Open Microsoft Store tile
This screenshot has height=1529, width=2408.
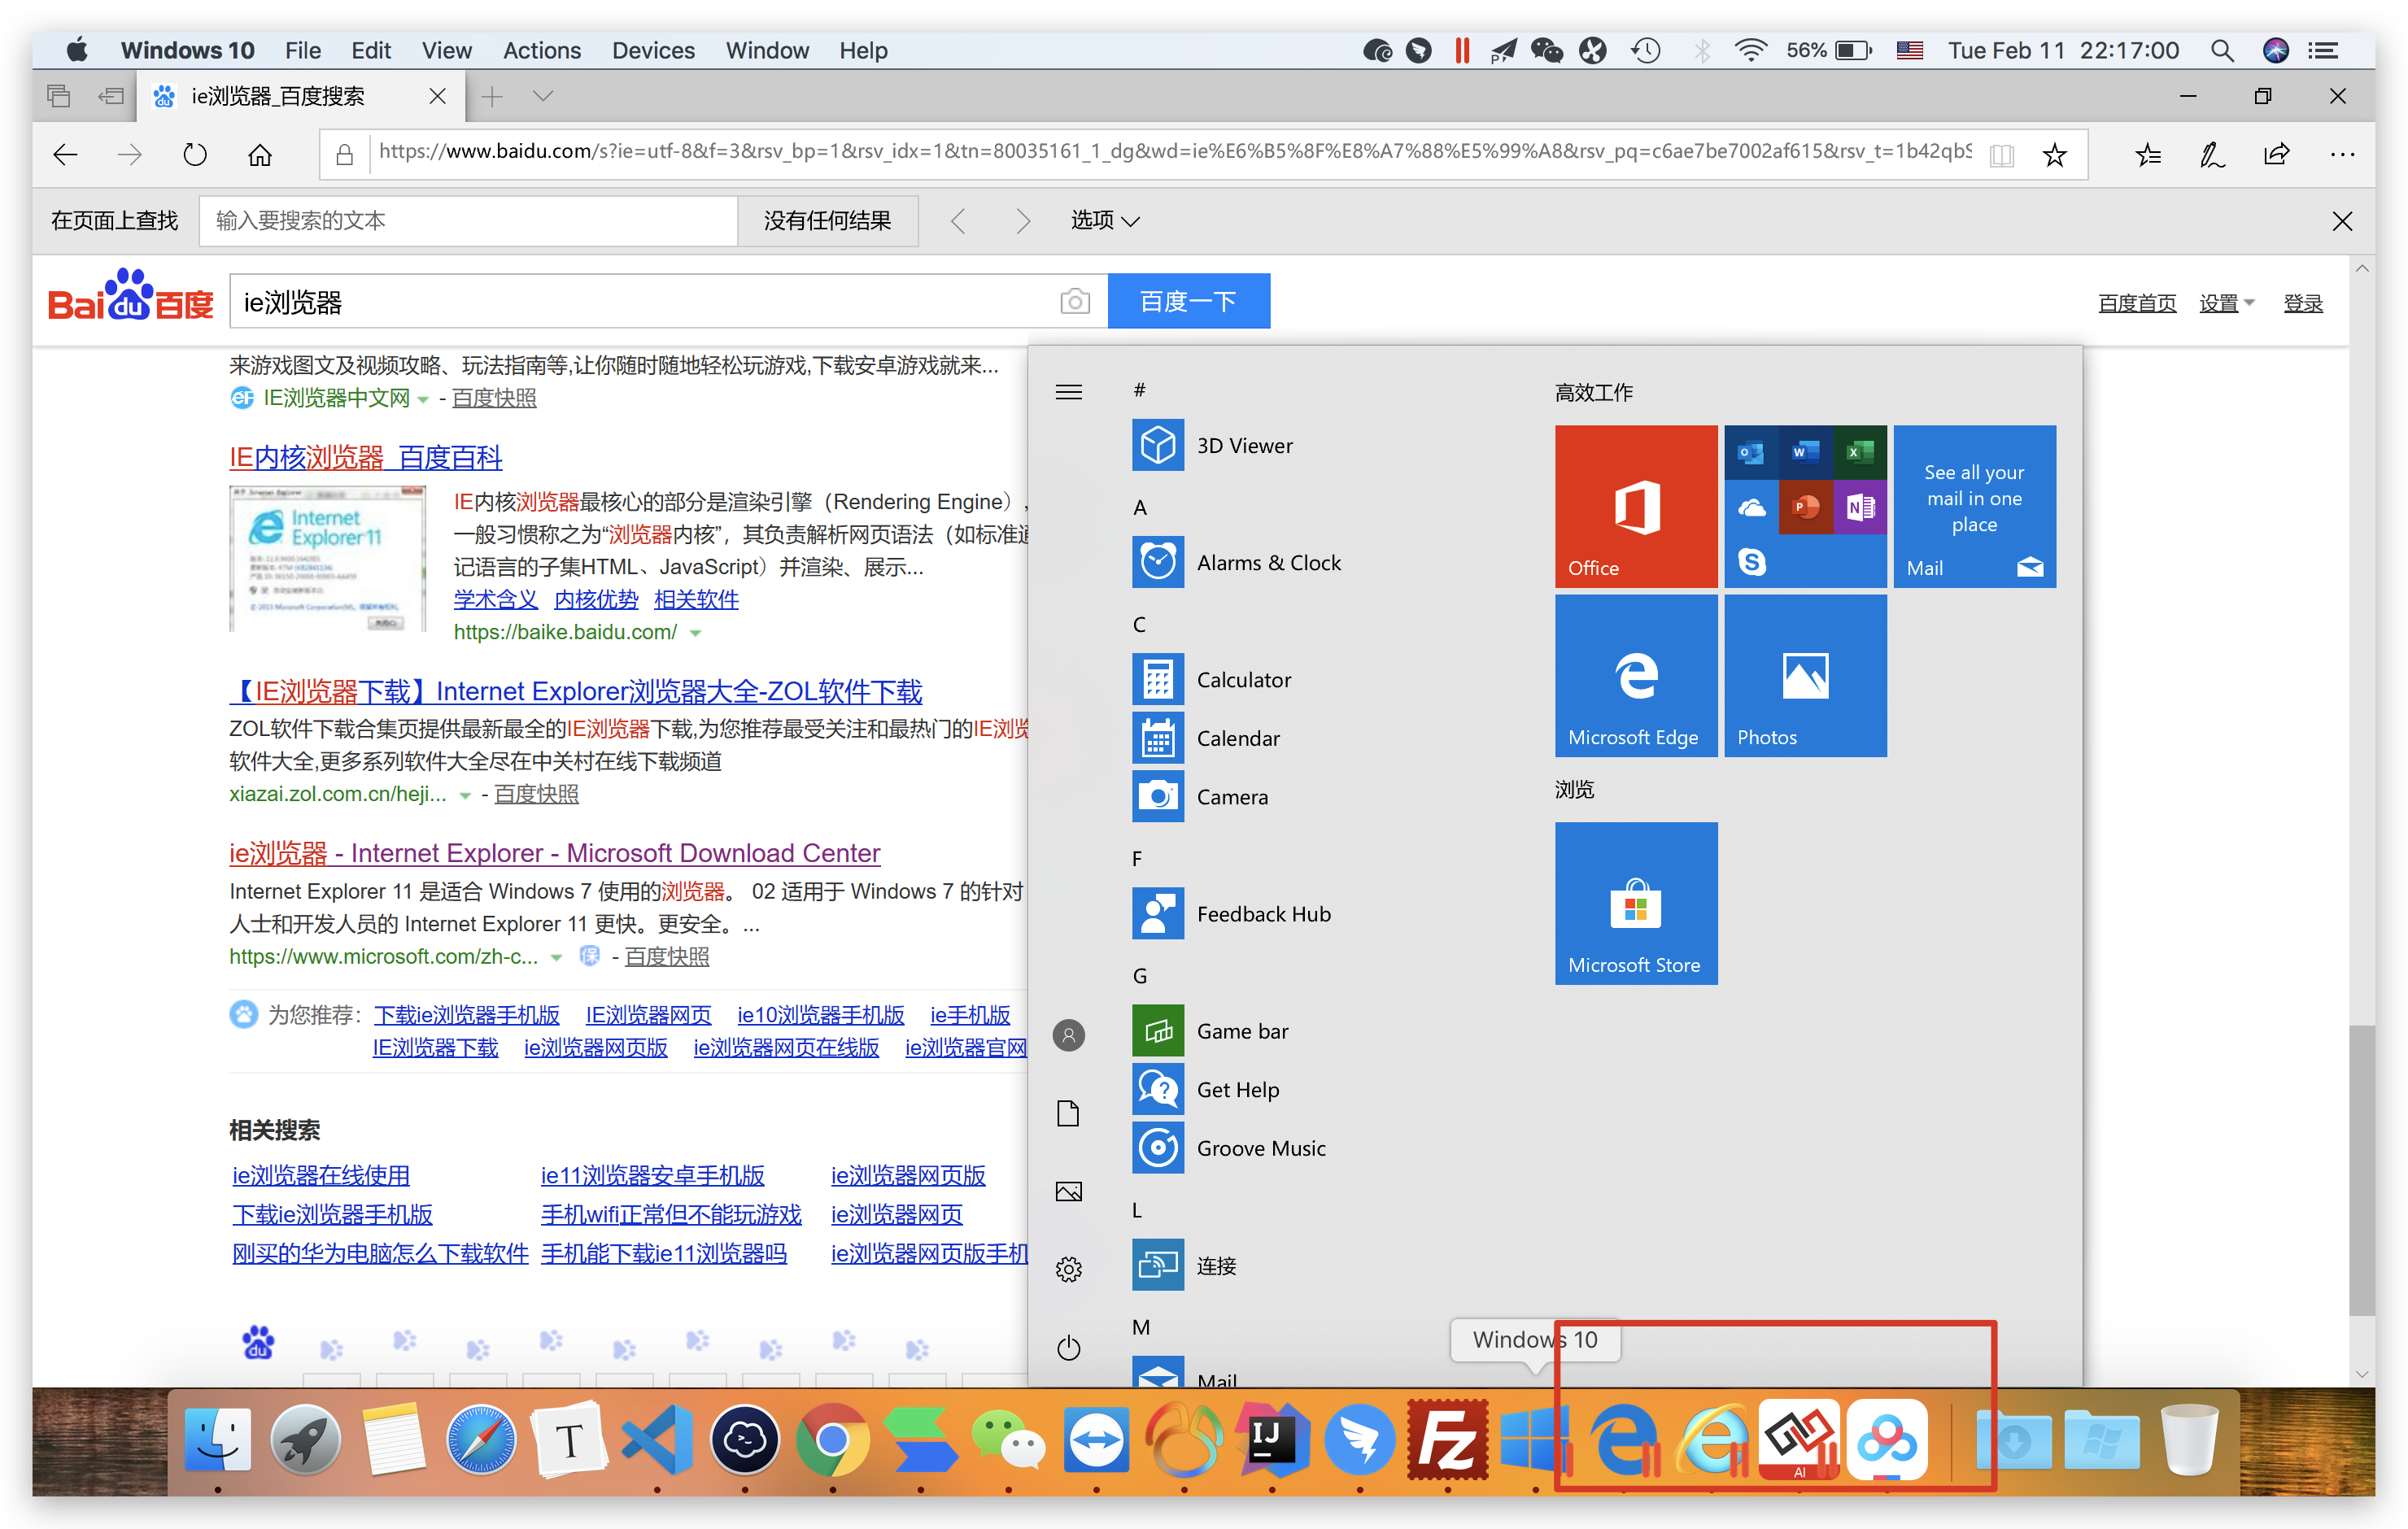point(1635,903)
